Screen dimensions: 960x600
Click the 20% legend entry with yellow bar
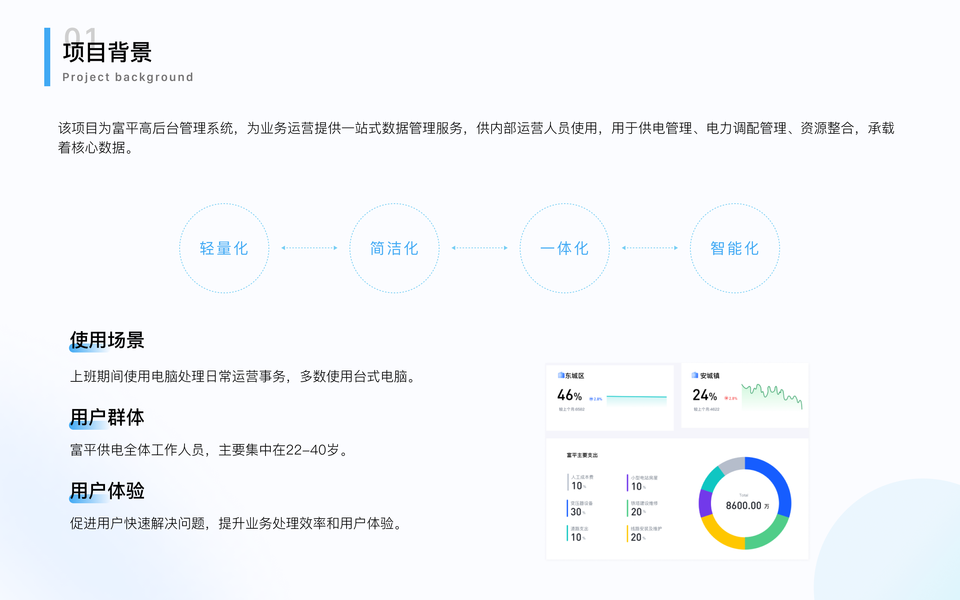pyautogui.click(x=644, y=534)
